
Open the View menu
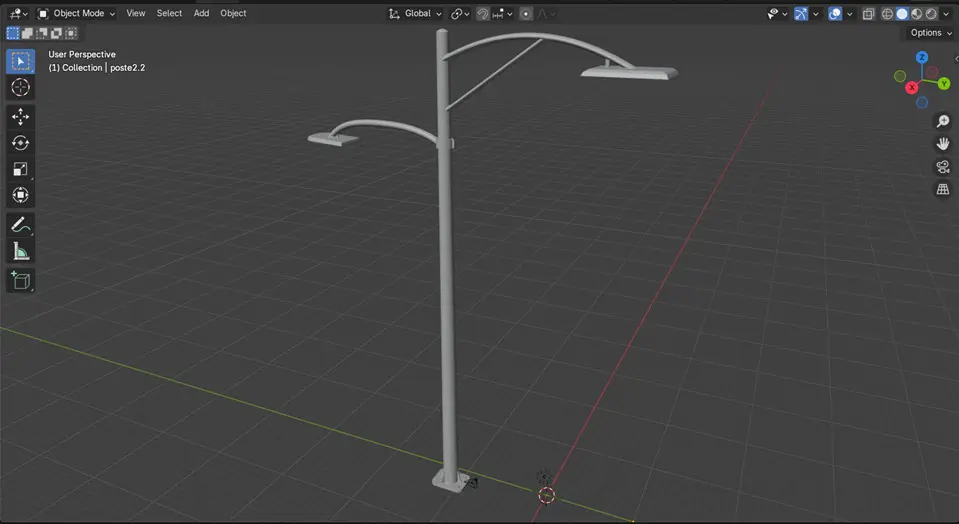click(x=136, y=13)
